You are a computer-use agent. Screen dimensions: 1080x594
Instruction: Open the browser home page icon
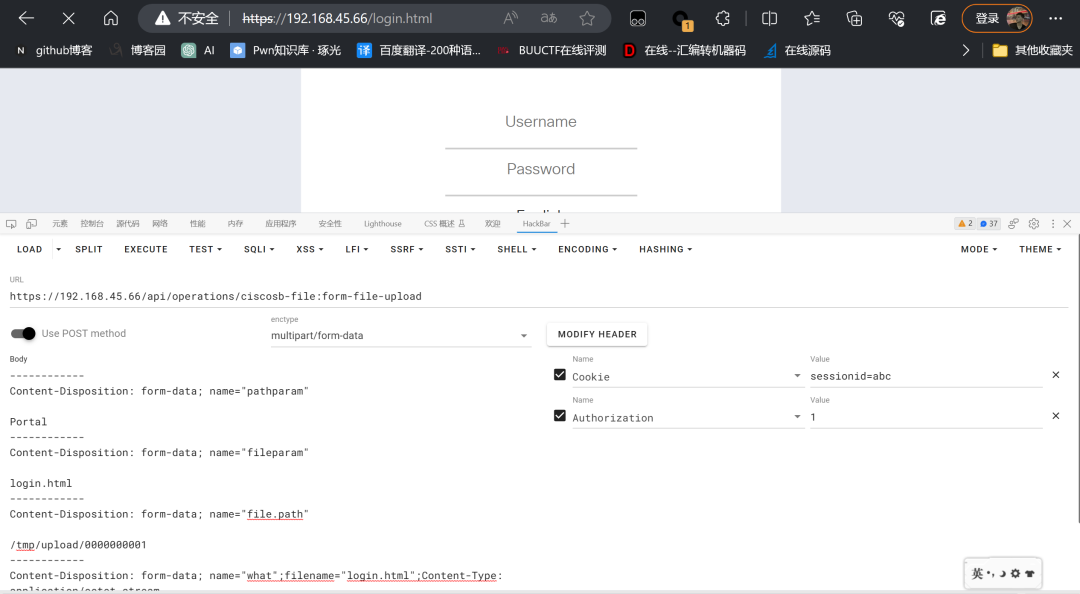pos(111,19)
